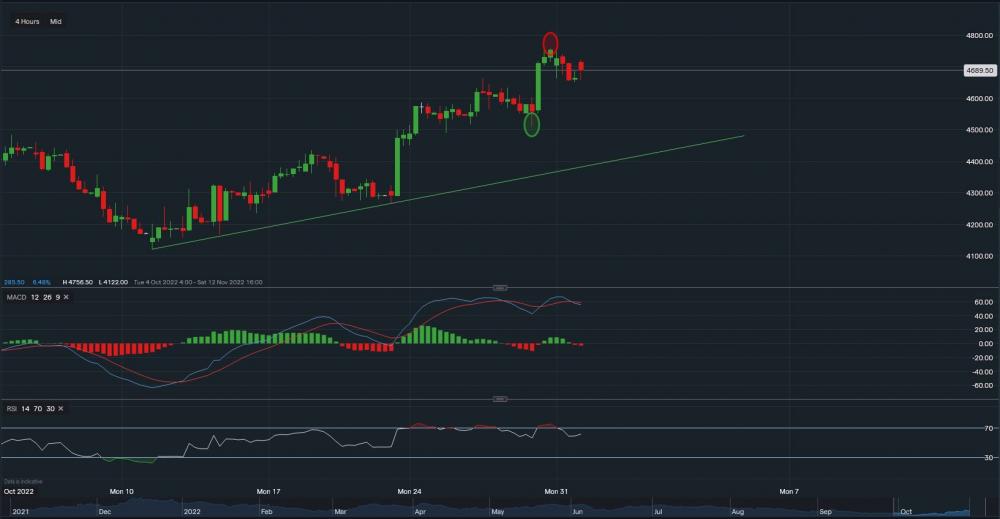1000x519 pixels.
Task: Click the MACD period value 26
Action: click(47, 297)
